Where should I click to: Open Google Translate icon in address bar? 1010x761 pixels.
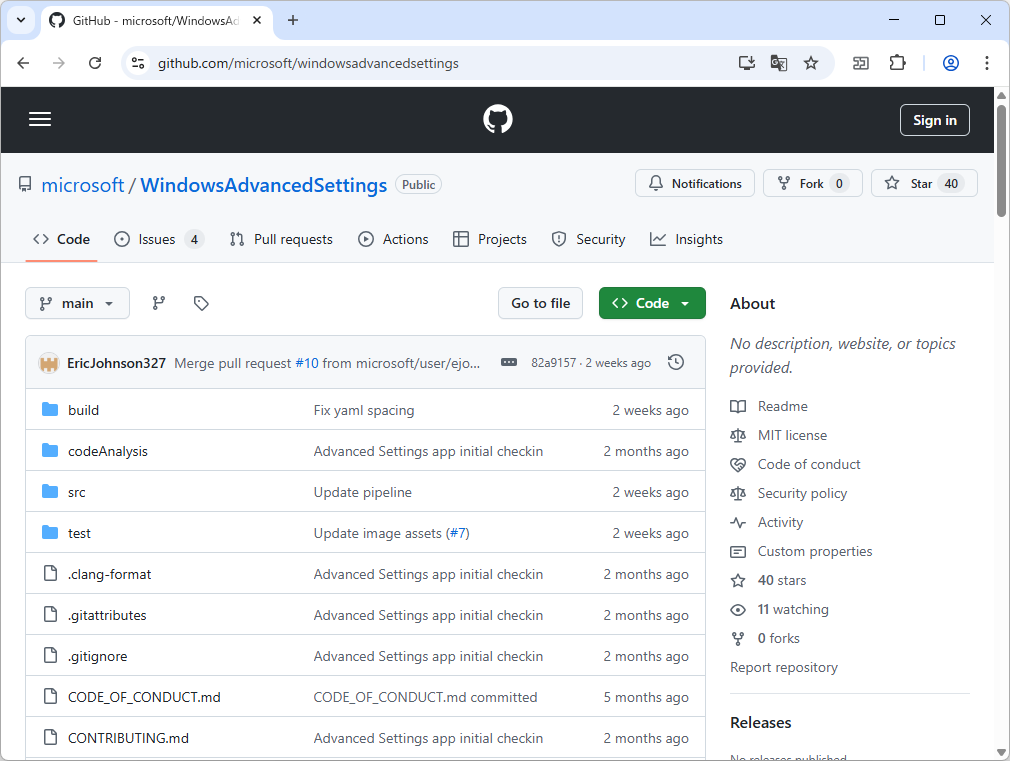tap(779, 62)
